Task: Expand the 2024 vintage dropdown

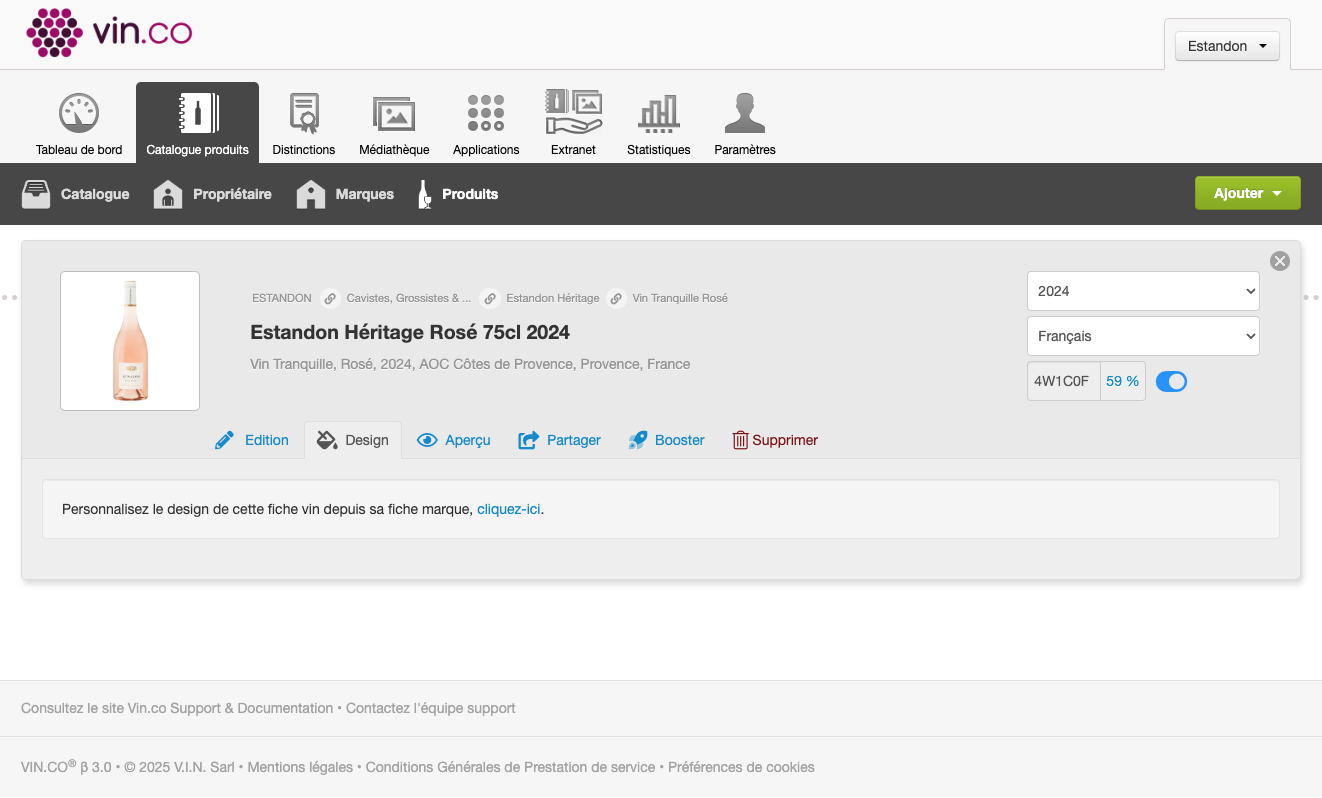Action: tap(1143, 291)
